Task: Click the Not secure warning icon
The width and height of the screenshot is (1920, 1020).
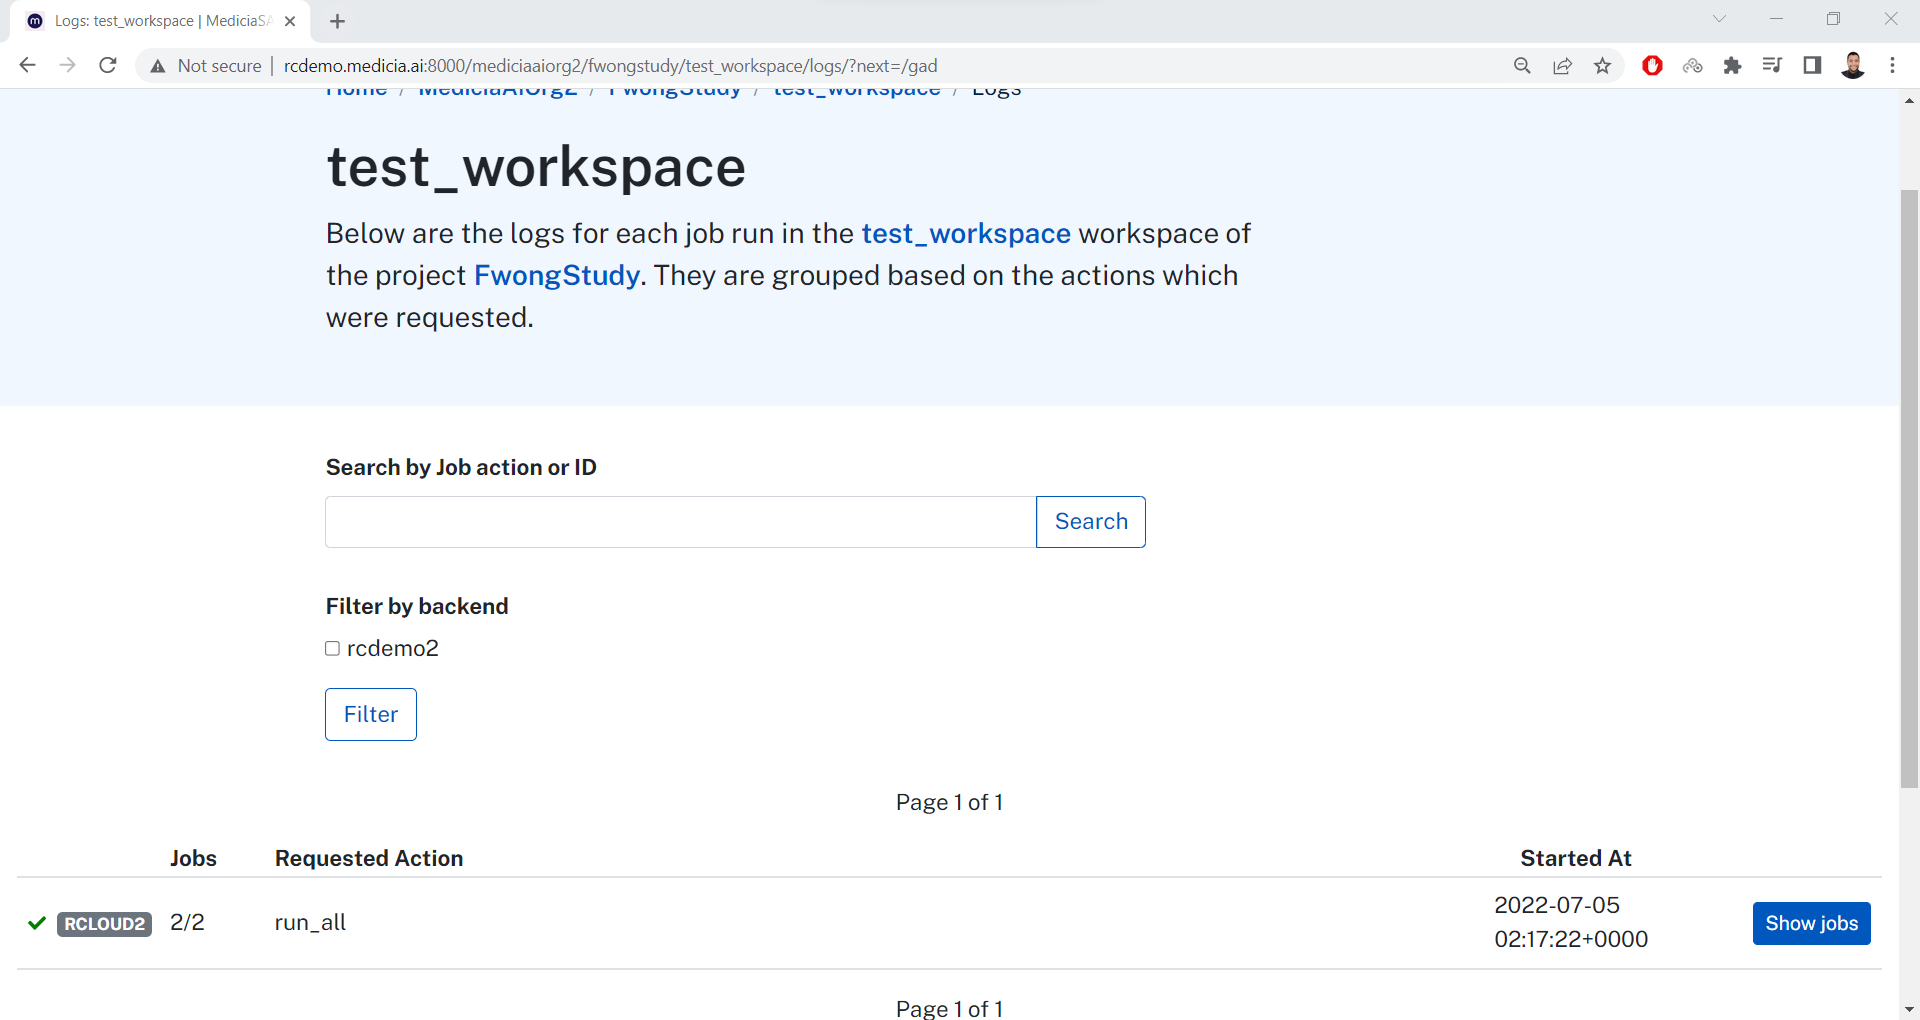Action: point(157,66)
